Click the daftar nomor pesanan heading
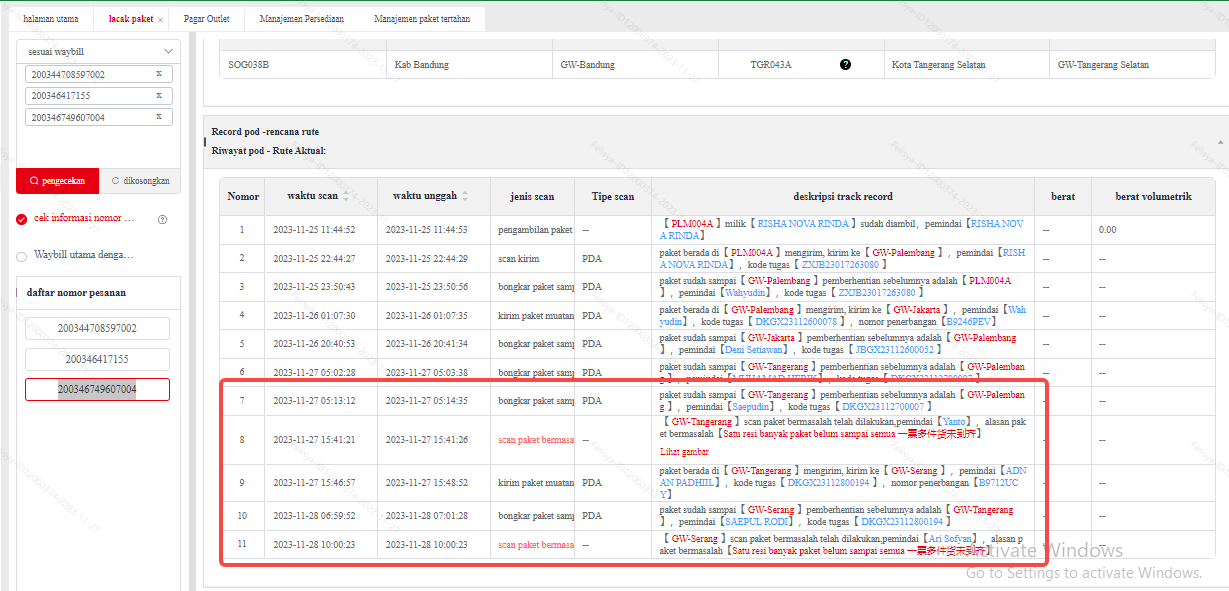This screenshot has height=591, width=1229. [x=76, y=293]
